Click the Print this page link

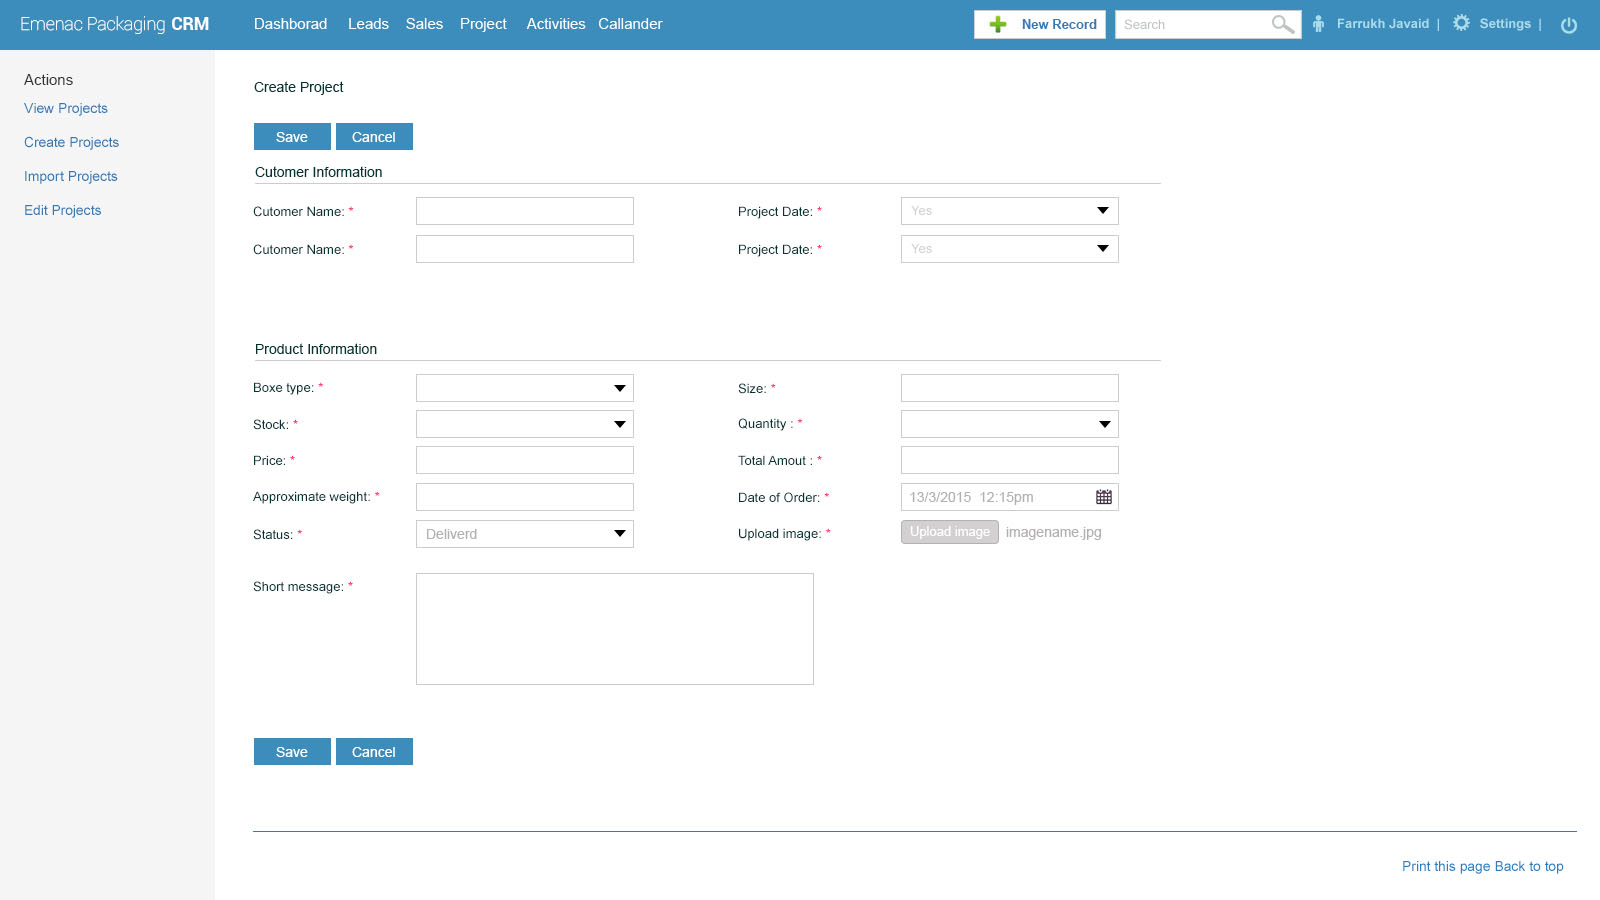coord(1446,866)
